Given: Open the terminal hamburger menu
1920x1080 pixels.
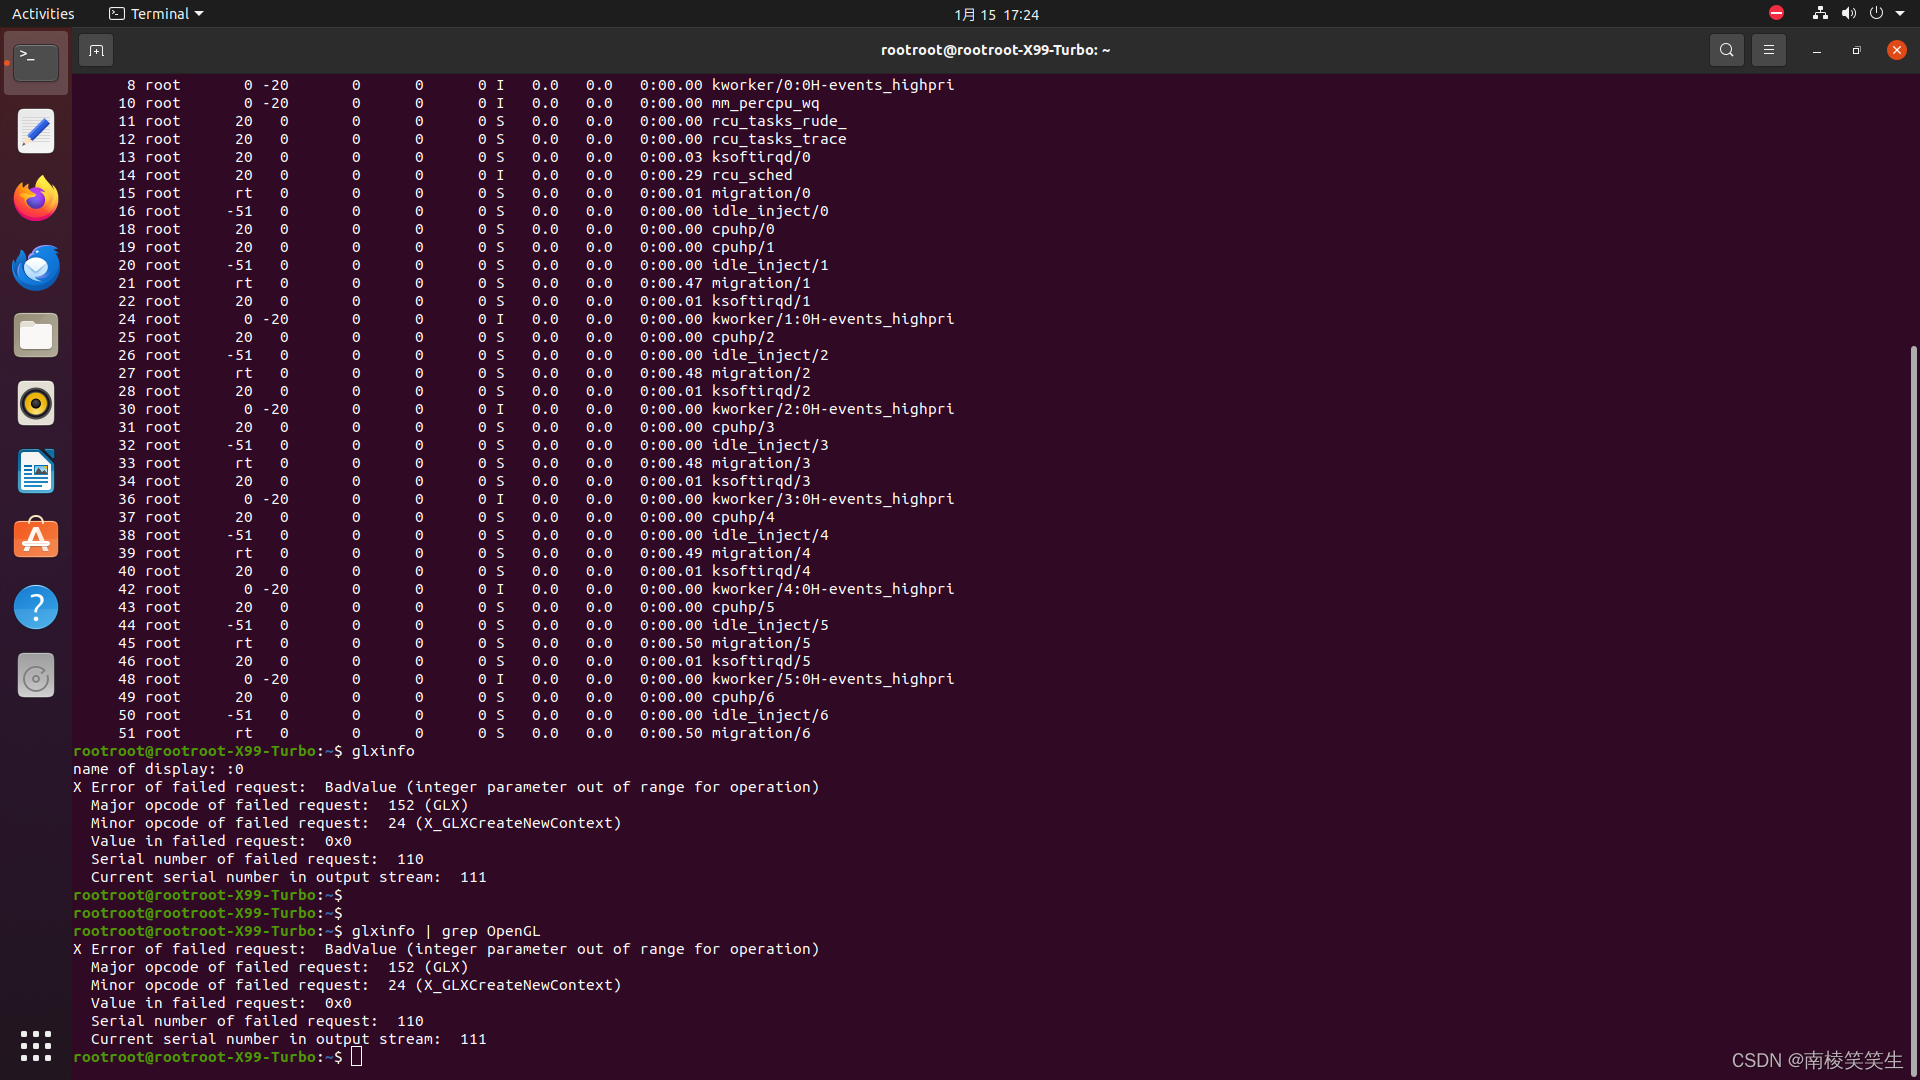Looking at the screenshot, I should 1768,50.
